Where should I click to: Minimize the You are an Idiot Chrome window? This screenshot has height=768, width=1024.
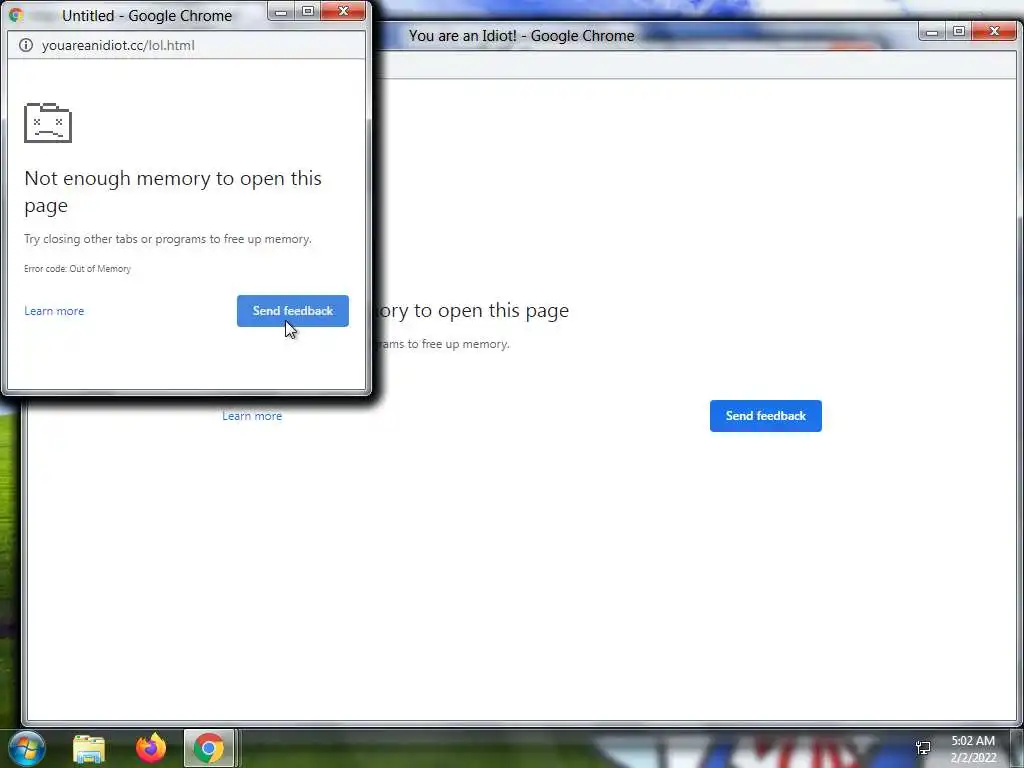click(x=932, y=31)
